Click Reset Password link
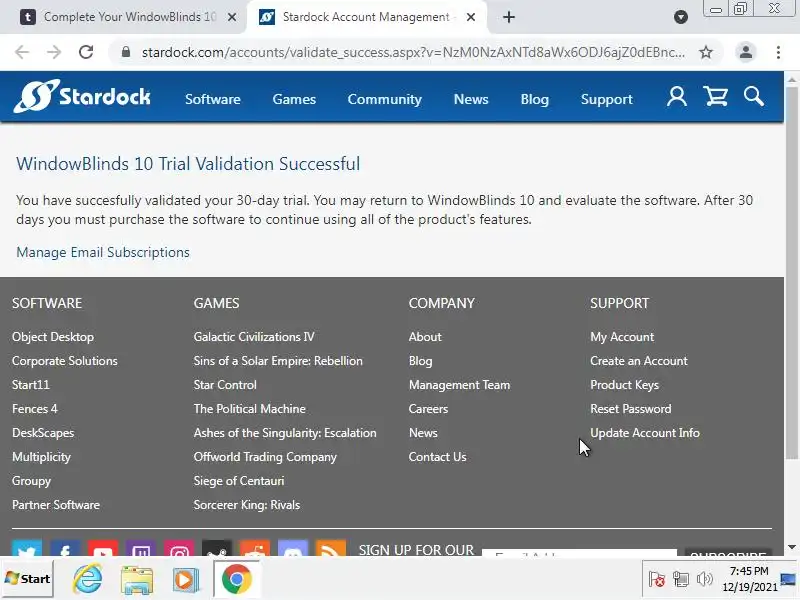Screen dimensions: 800x600 click(631, 409)
